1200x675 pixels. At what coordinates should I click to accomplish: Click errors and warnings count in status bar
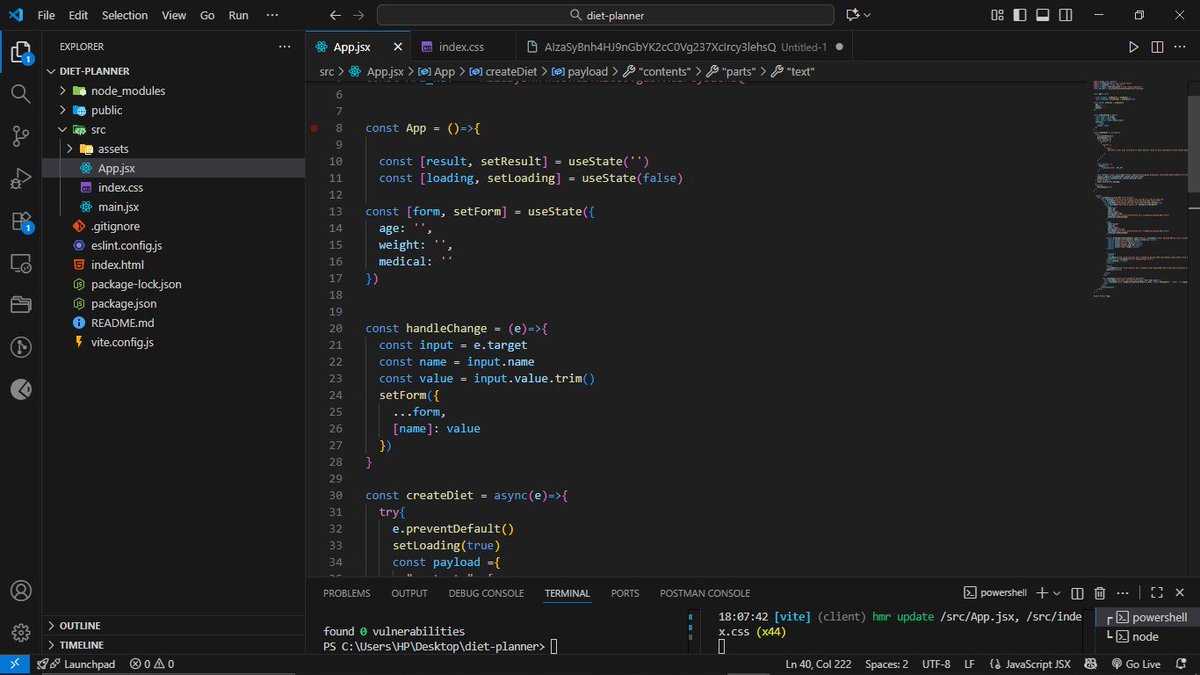point(151,664)
